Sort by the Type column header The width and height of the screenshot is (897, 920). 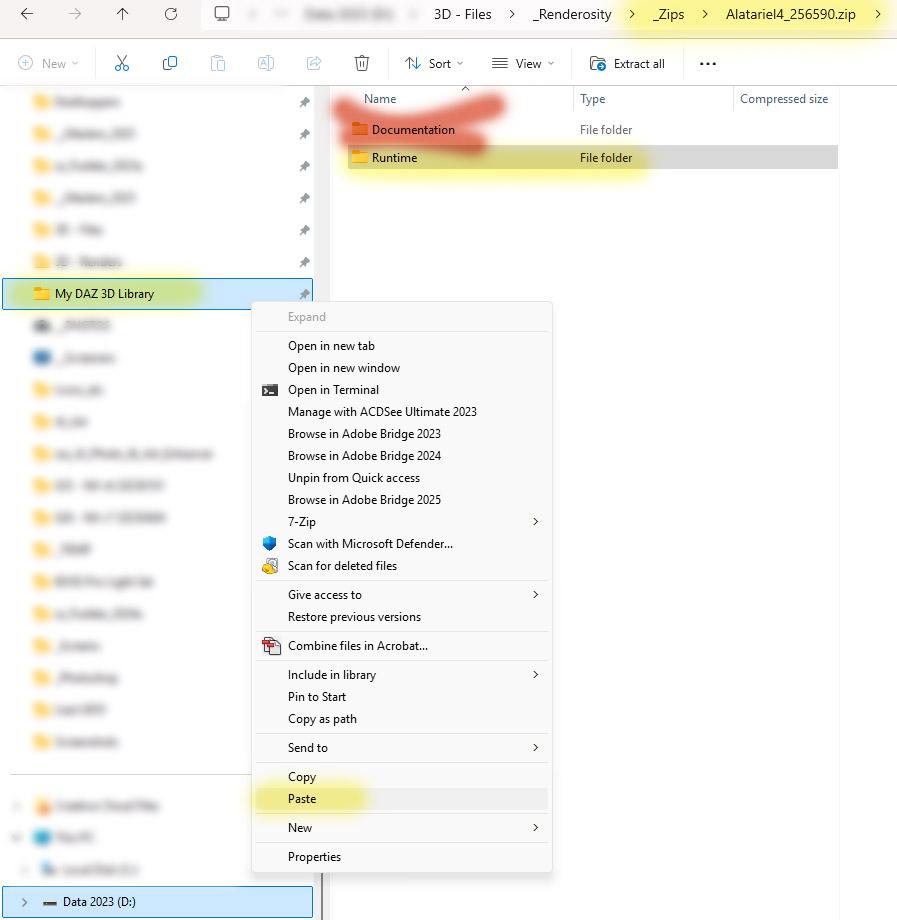click(593, 99)
